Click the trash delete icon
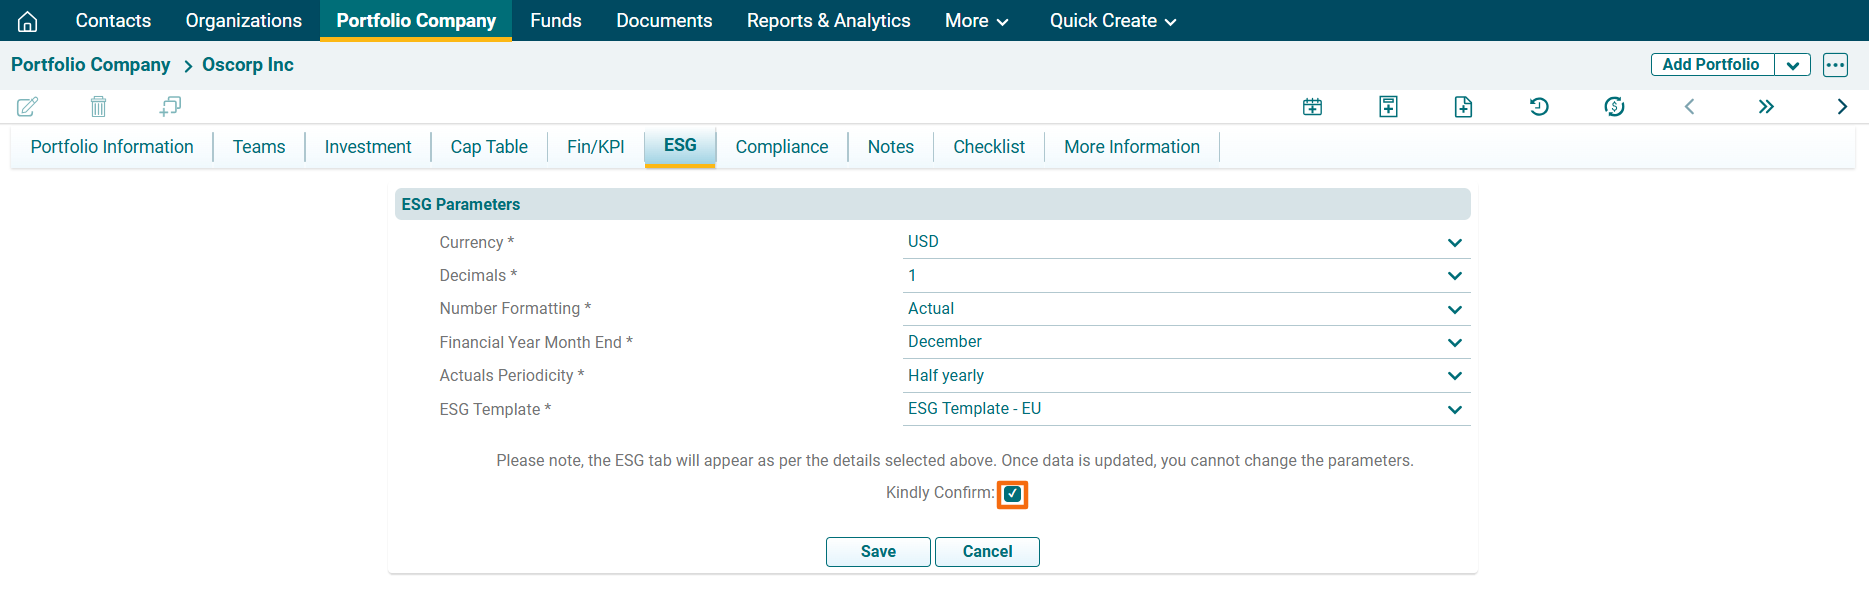1869x594 pixels. coord(98,106)
